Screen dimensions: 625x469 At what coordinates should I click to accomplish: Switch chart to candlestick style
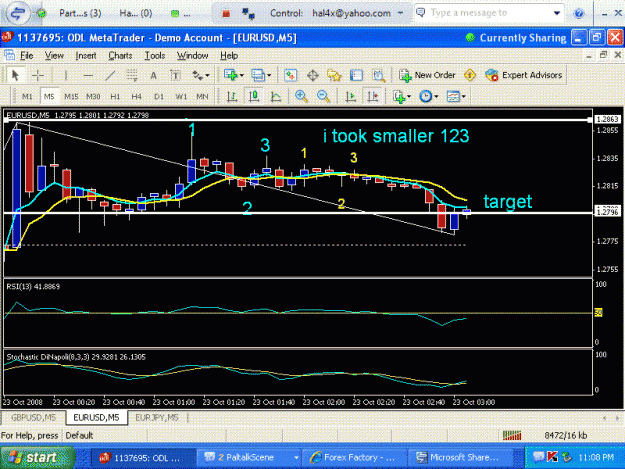pos(254,96)
